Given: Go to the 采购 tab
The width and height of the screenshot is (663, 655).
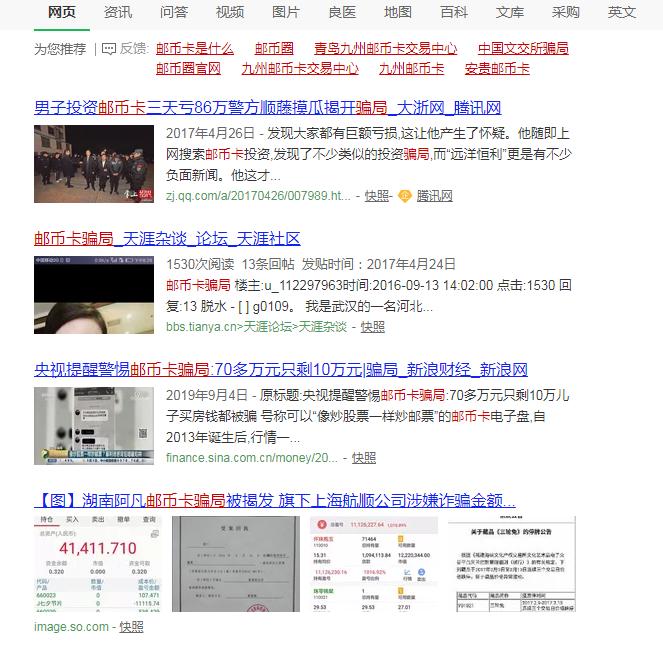Looking at the screenshot, I should [566, 12].
